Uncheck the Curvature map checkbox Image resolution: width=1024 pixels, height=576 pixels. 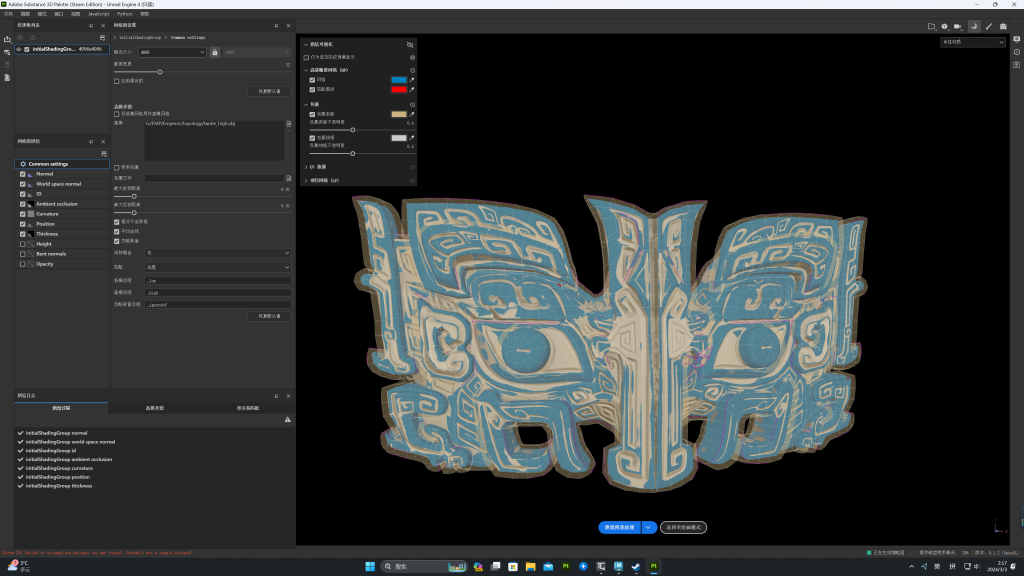[x=22, y=214]
